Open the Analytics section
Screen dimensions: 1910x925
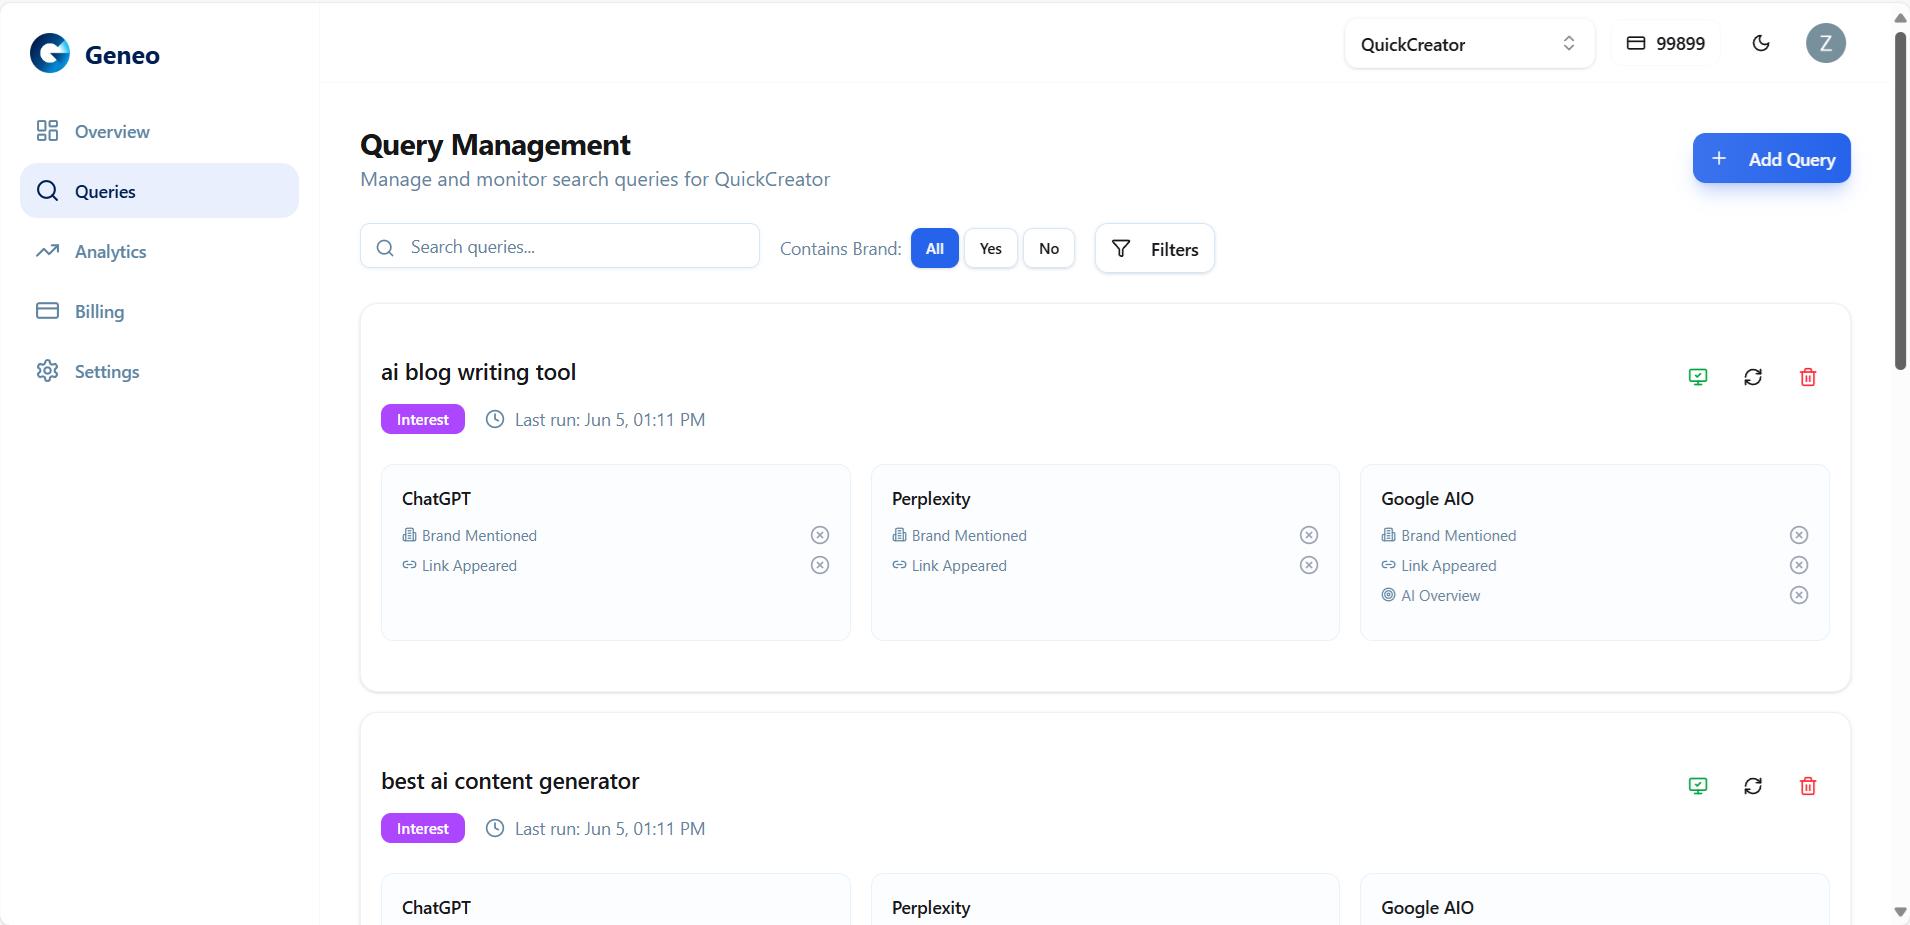coord(110,252)
